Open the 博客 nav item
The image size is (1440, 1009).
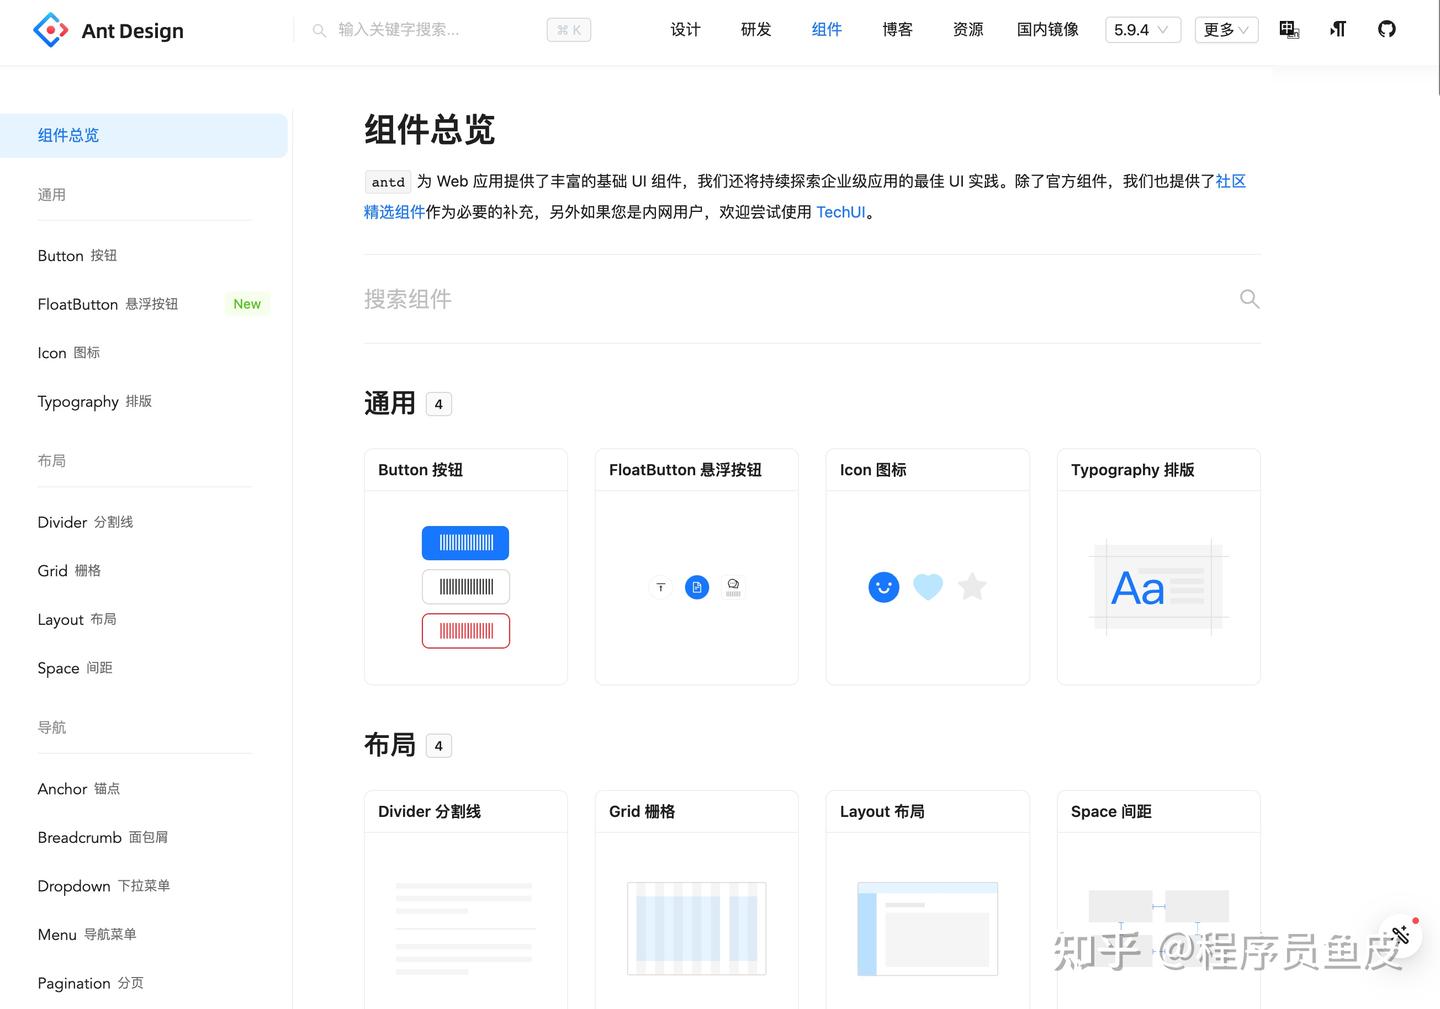pos(898,30)
